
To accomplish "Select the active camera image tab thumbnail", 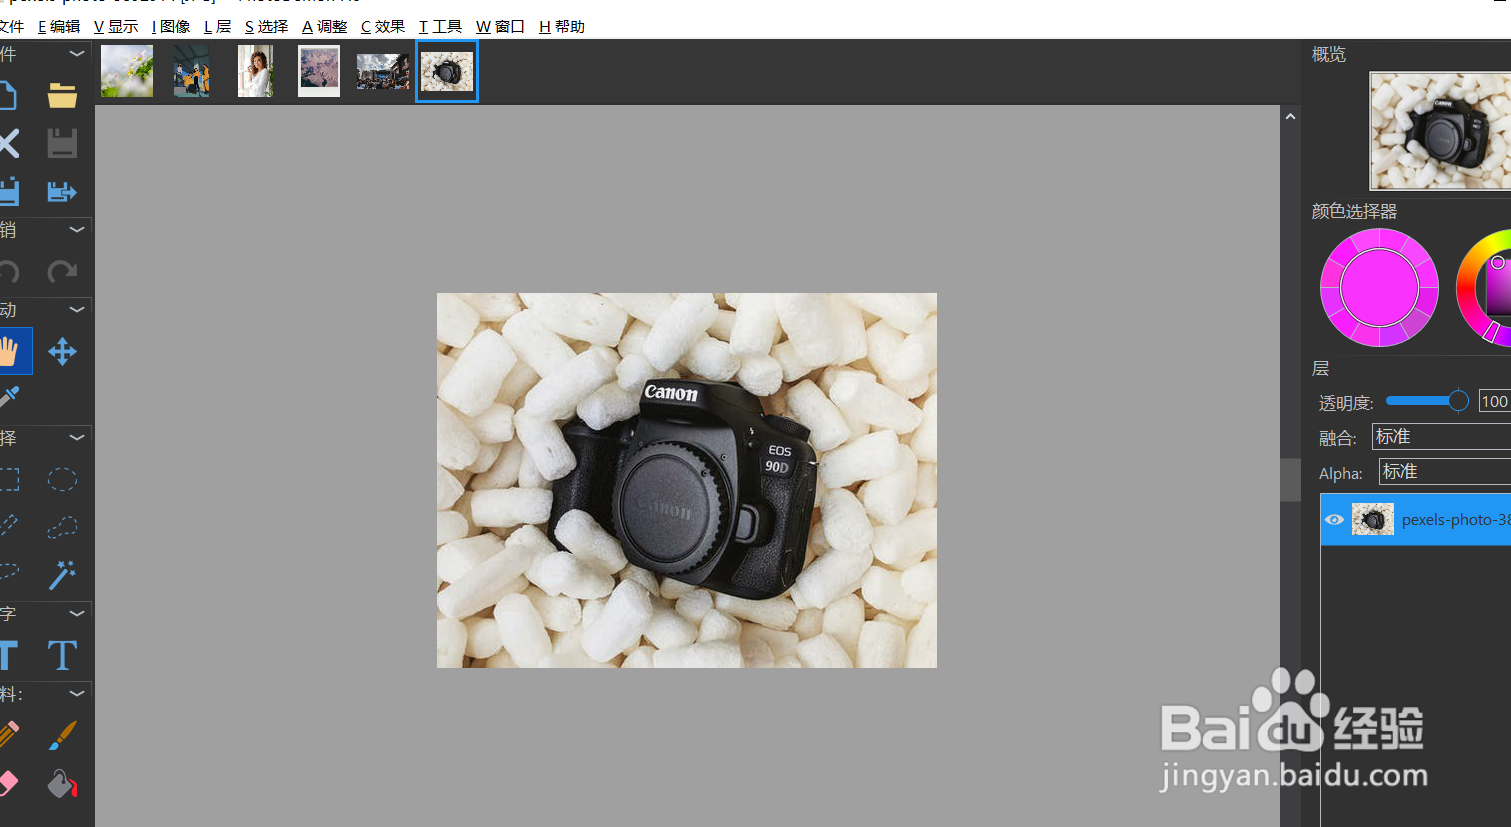I will [x=447, y=71].
